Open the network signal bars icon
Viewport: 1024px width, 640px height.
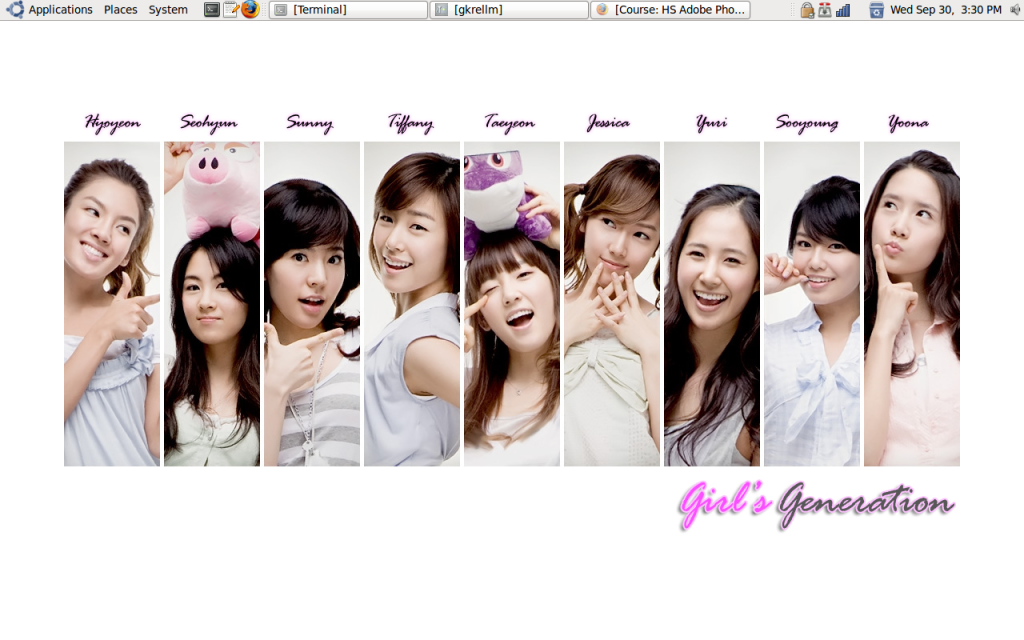[x=843, y=10]
